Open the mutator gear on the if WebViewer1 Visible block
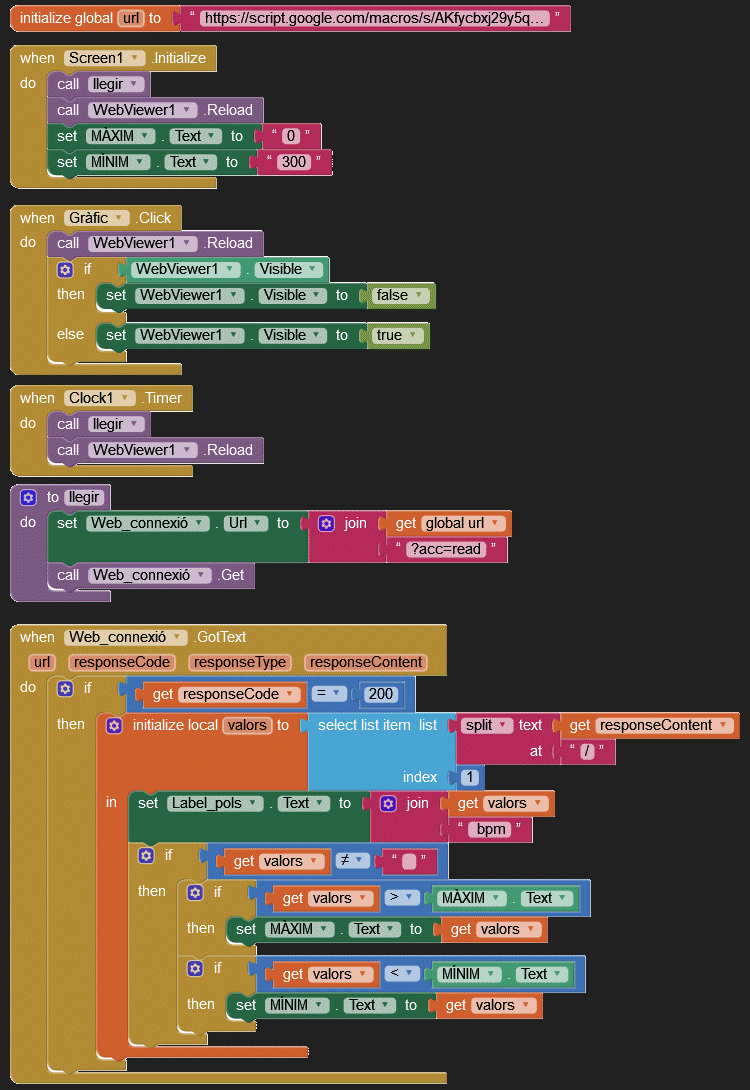This screenshot has height=1090, width=750. [65, 269]
